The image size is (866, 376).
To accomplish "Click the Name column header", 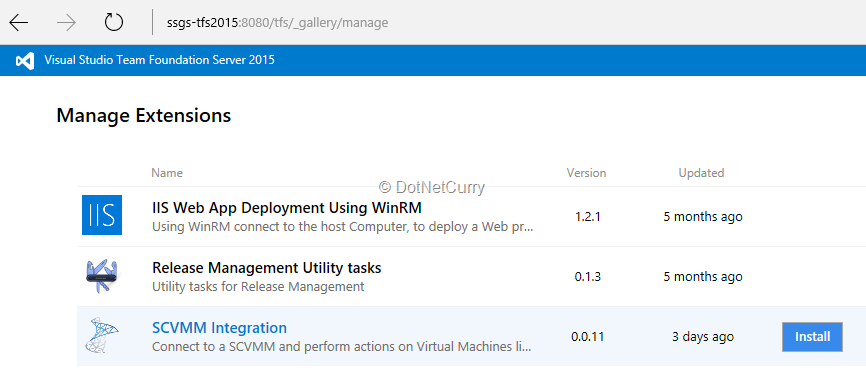I will (167, 173).
